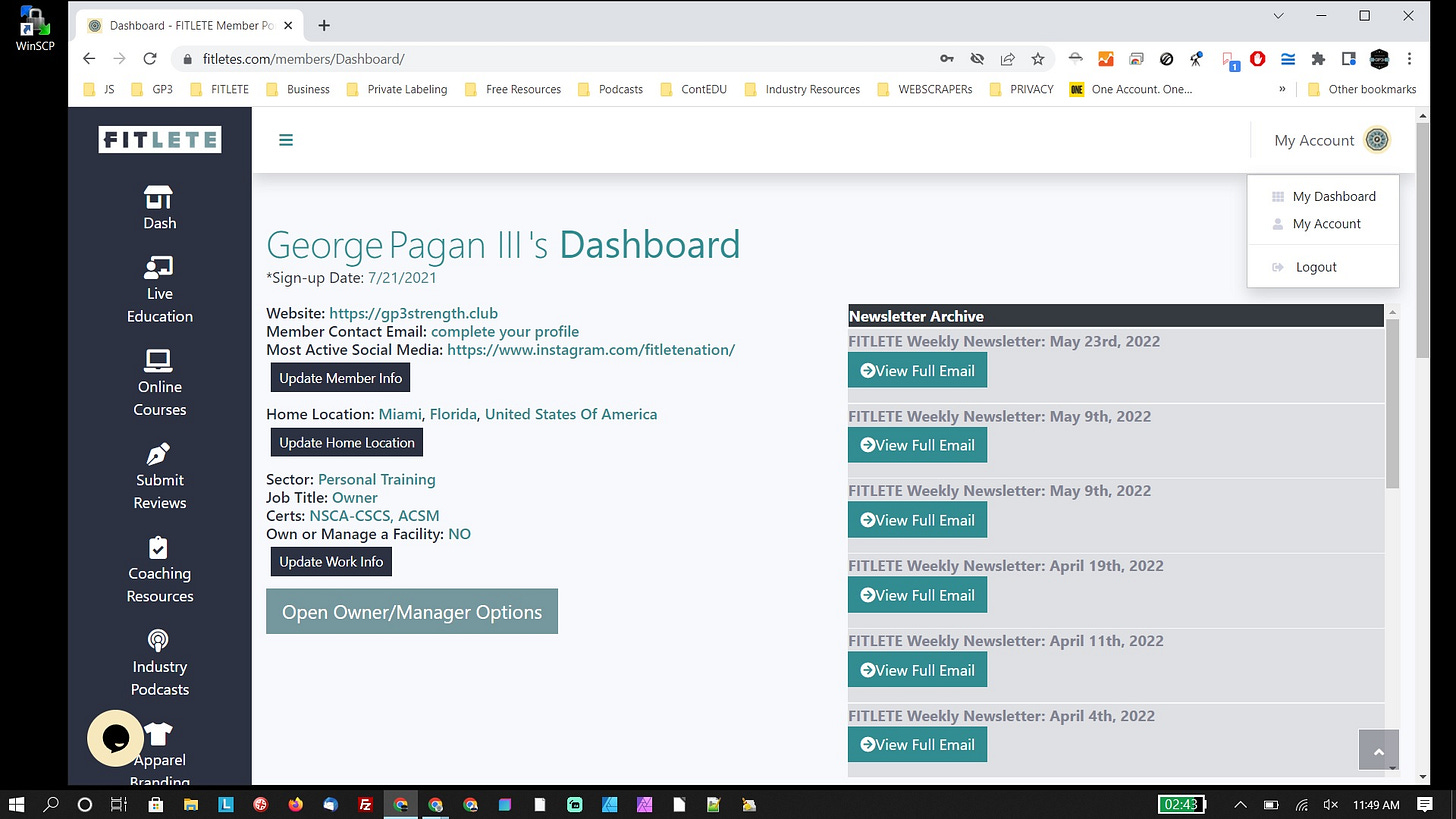Click the FITLETE logo
Screen dimensions: 1456x819
(x=160, y=140)
